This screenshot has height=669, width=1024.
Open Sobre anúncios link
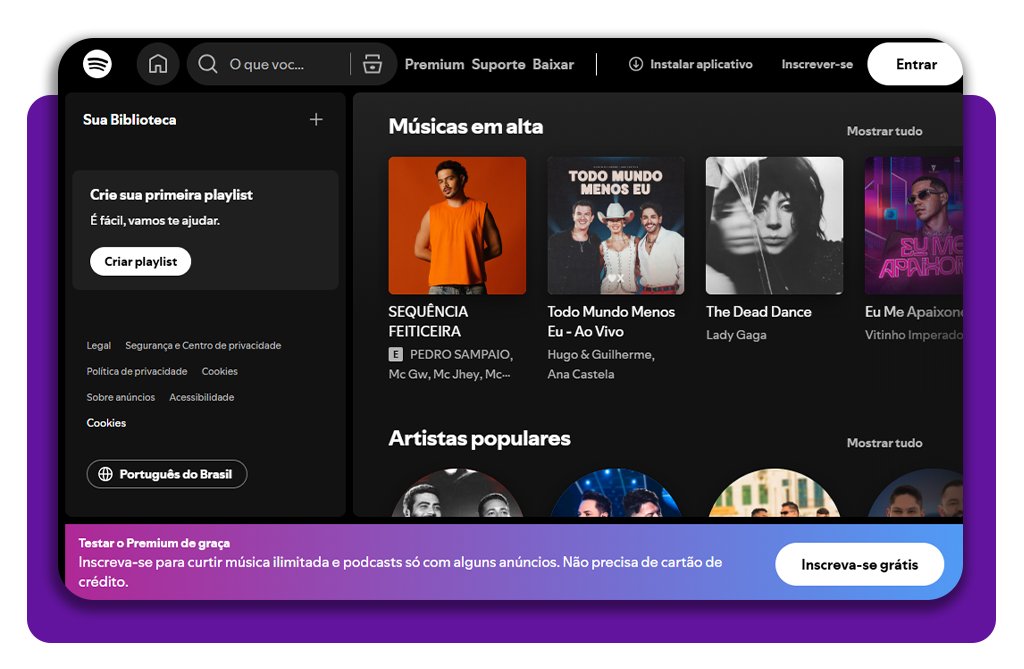point(121,397)
